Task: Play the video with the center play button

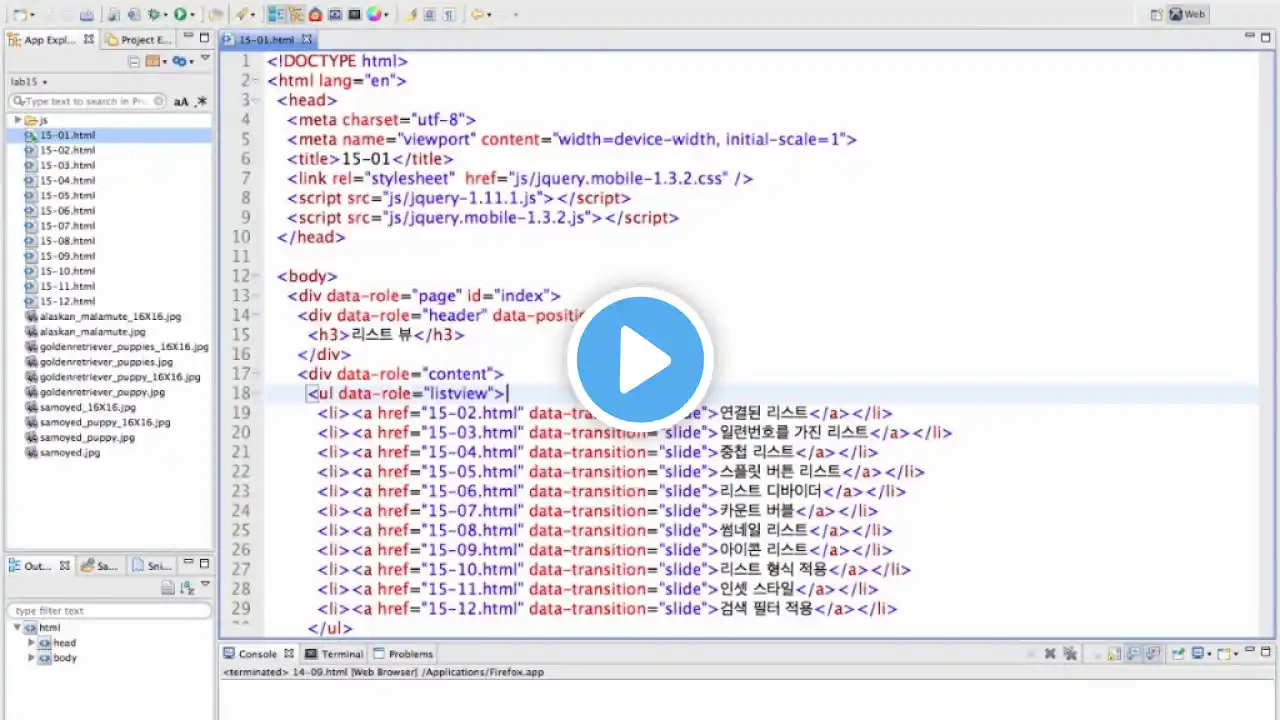Action: pyautogui.click(x=640, y=358)
